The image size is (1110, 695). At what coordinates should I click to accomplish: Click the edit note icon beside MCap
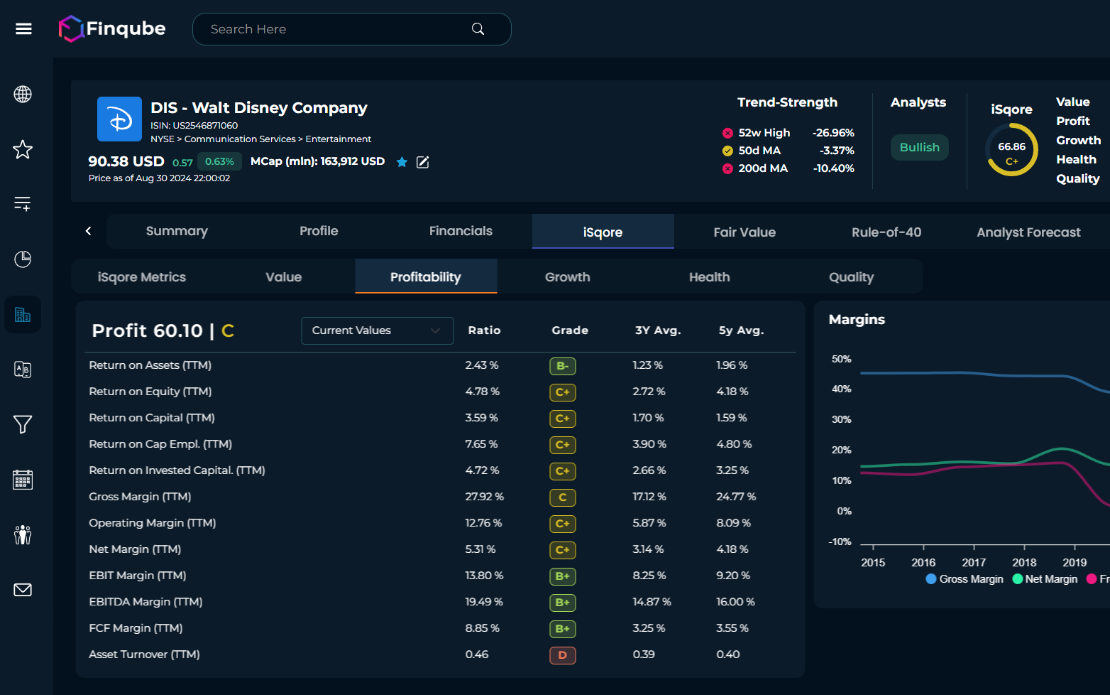click(x=423, y=162)
